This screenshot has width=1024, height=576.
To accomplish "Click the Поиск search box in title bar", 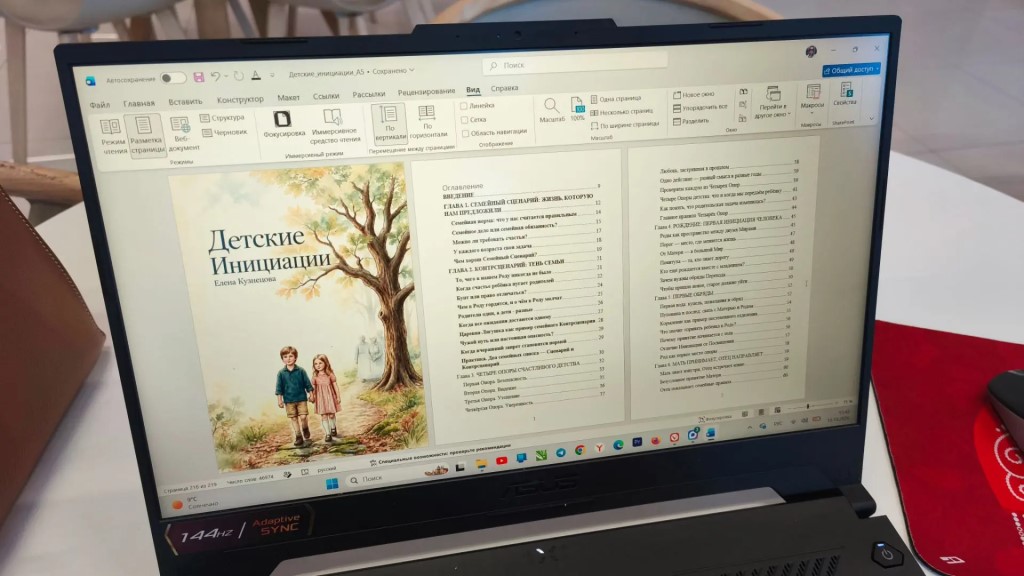I will pos(575,63).
